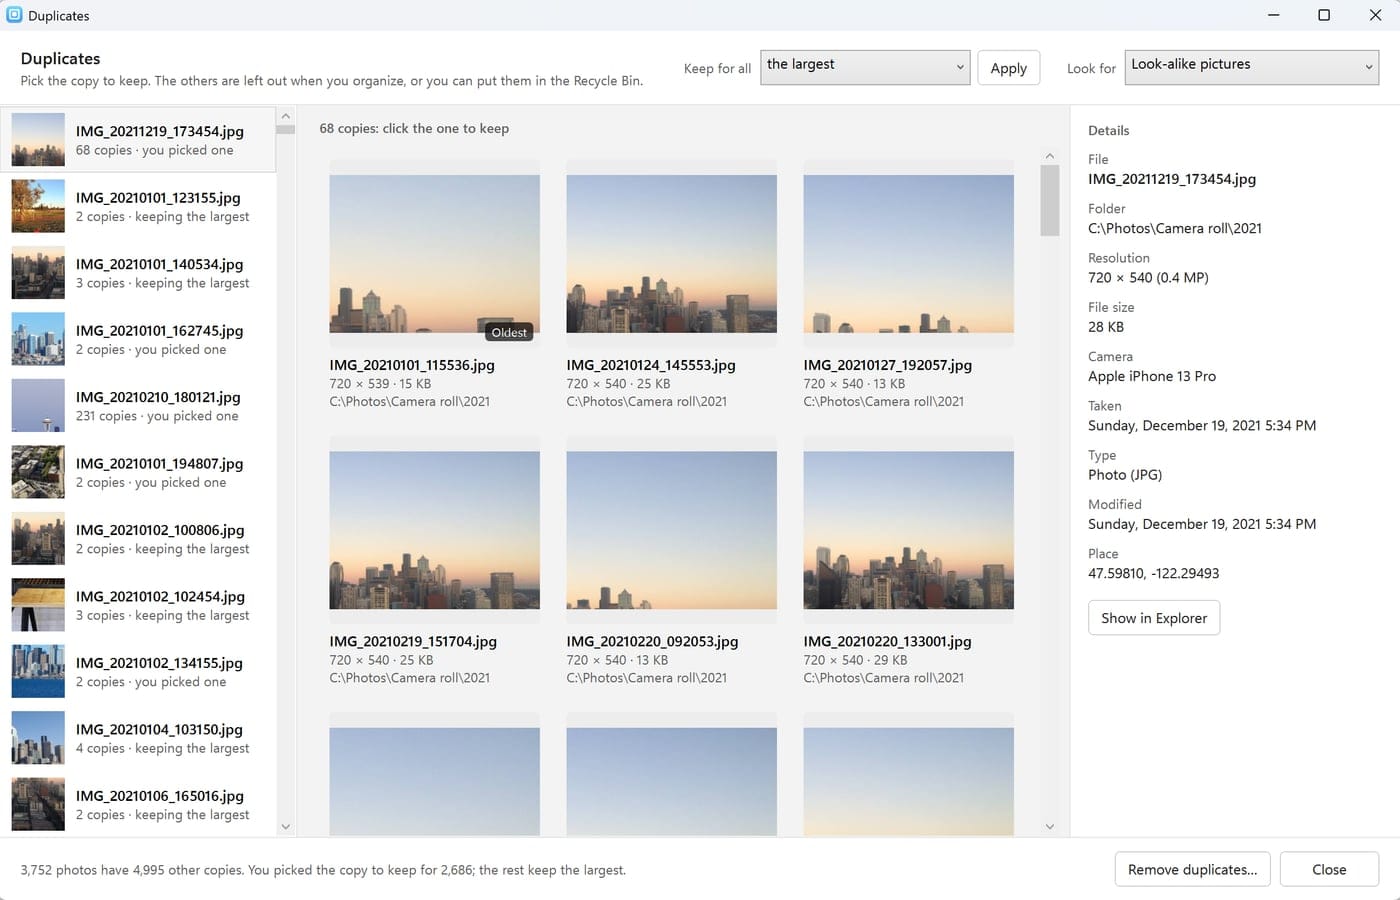Pick the IMG_20210124_145553.jpg thumbnail to keep
Viewport: 1400px width, 900px height.
(x=671, y=254)
